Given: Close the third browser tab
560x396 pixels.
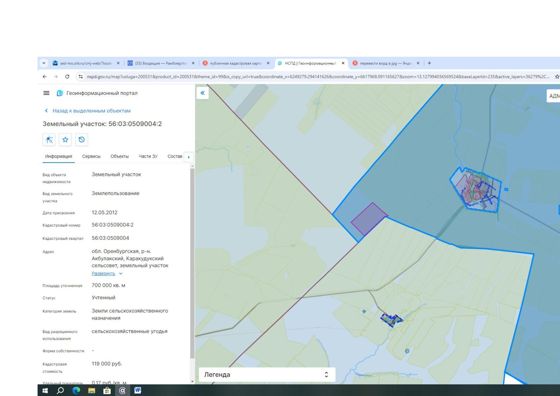Looking at the screenshot, I should (x=268, y=63).
